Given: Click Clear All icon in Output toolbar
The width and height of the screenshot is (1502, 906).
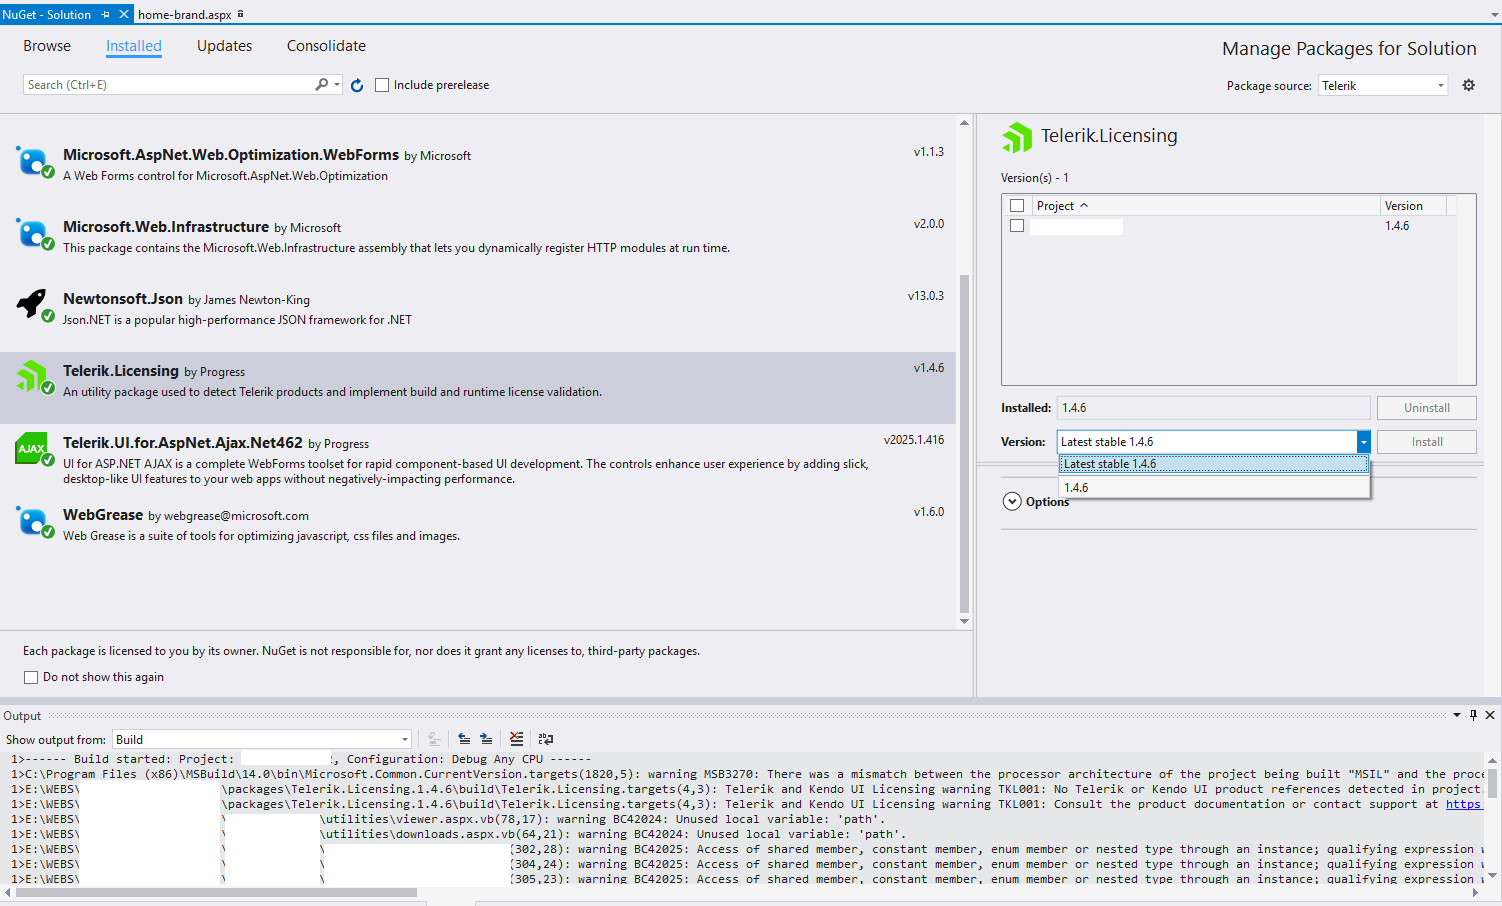Looking at the screenshot, I should (516, 739).
